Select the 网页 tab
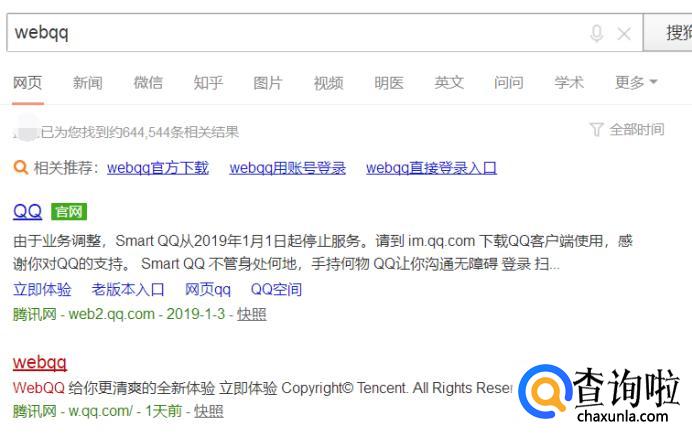Viewport: 692px width, 447px height. pyautogui.click(x=27, y=83)
